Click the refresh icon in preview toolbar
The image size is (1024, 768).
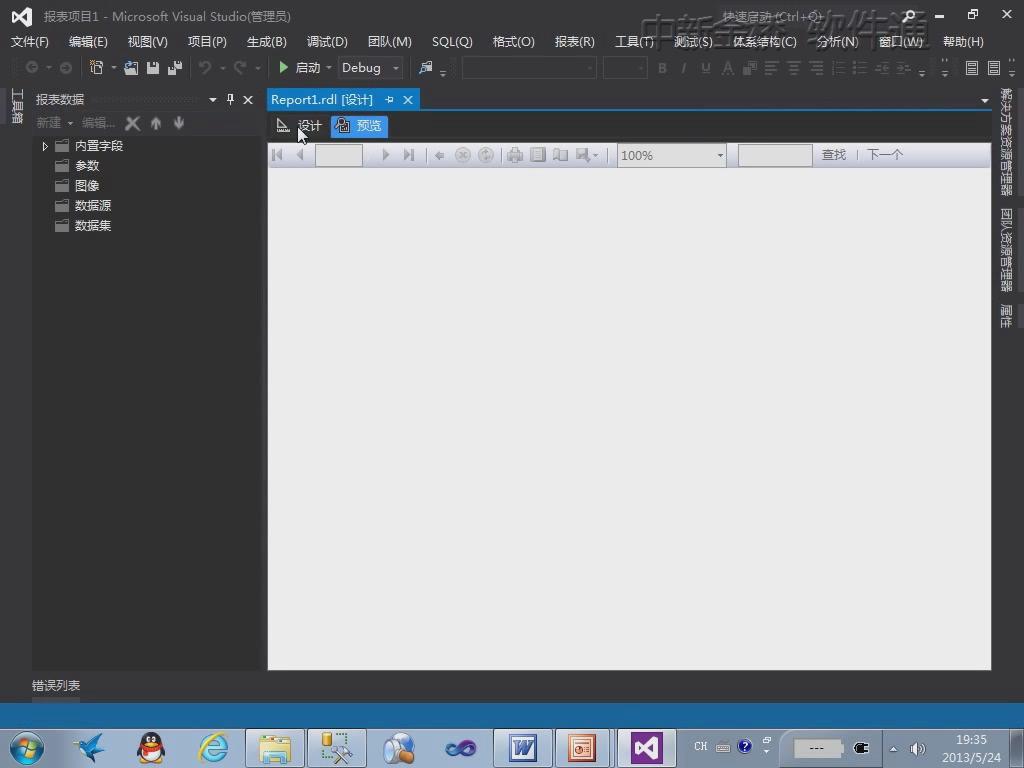(x=486, y=155)
